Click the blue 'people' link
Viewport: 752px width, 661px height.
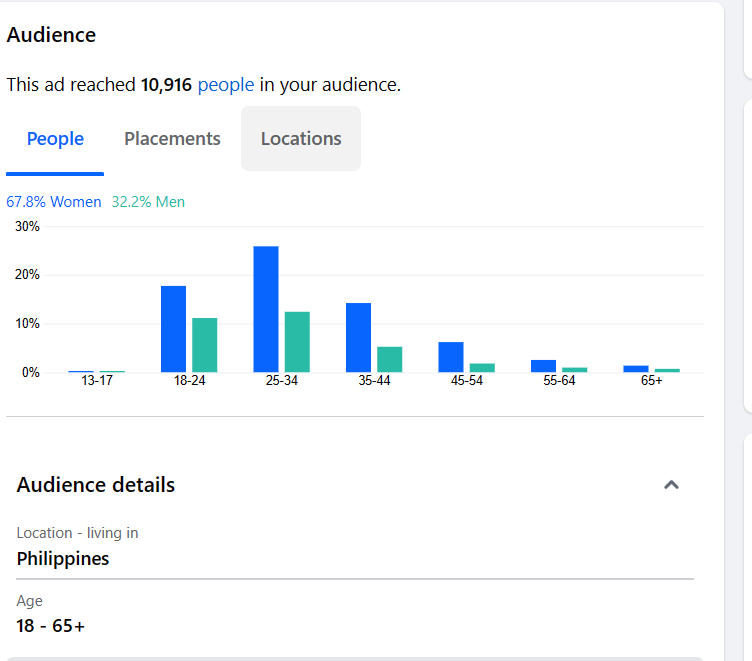click(x=226, y=85)
